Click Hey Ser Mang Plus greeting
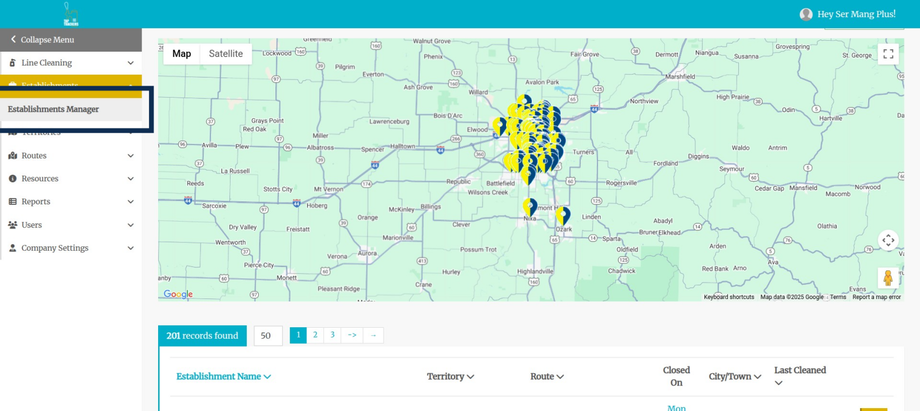Viewport: 920px width, 411px height. (857, 14)
